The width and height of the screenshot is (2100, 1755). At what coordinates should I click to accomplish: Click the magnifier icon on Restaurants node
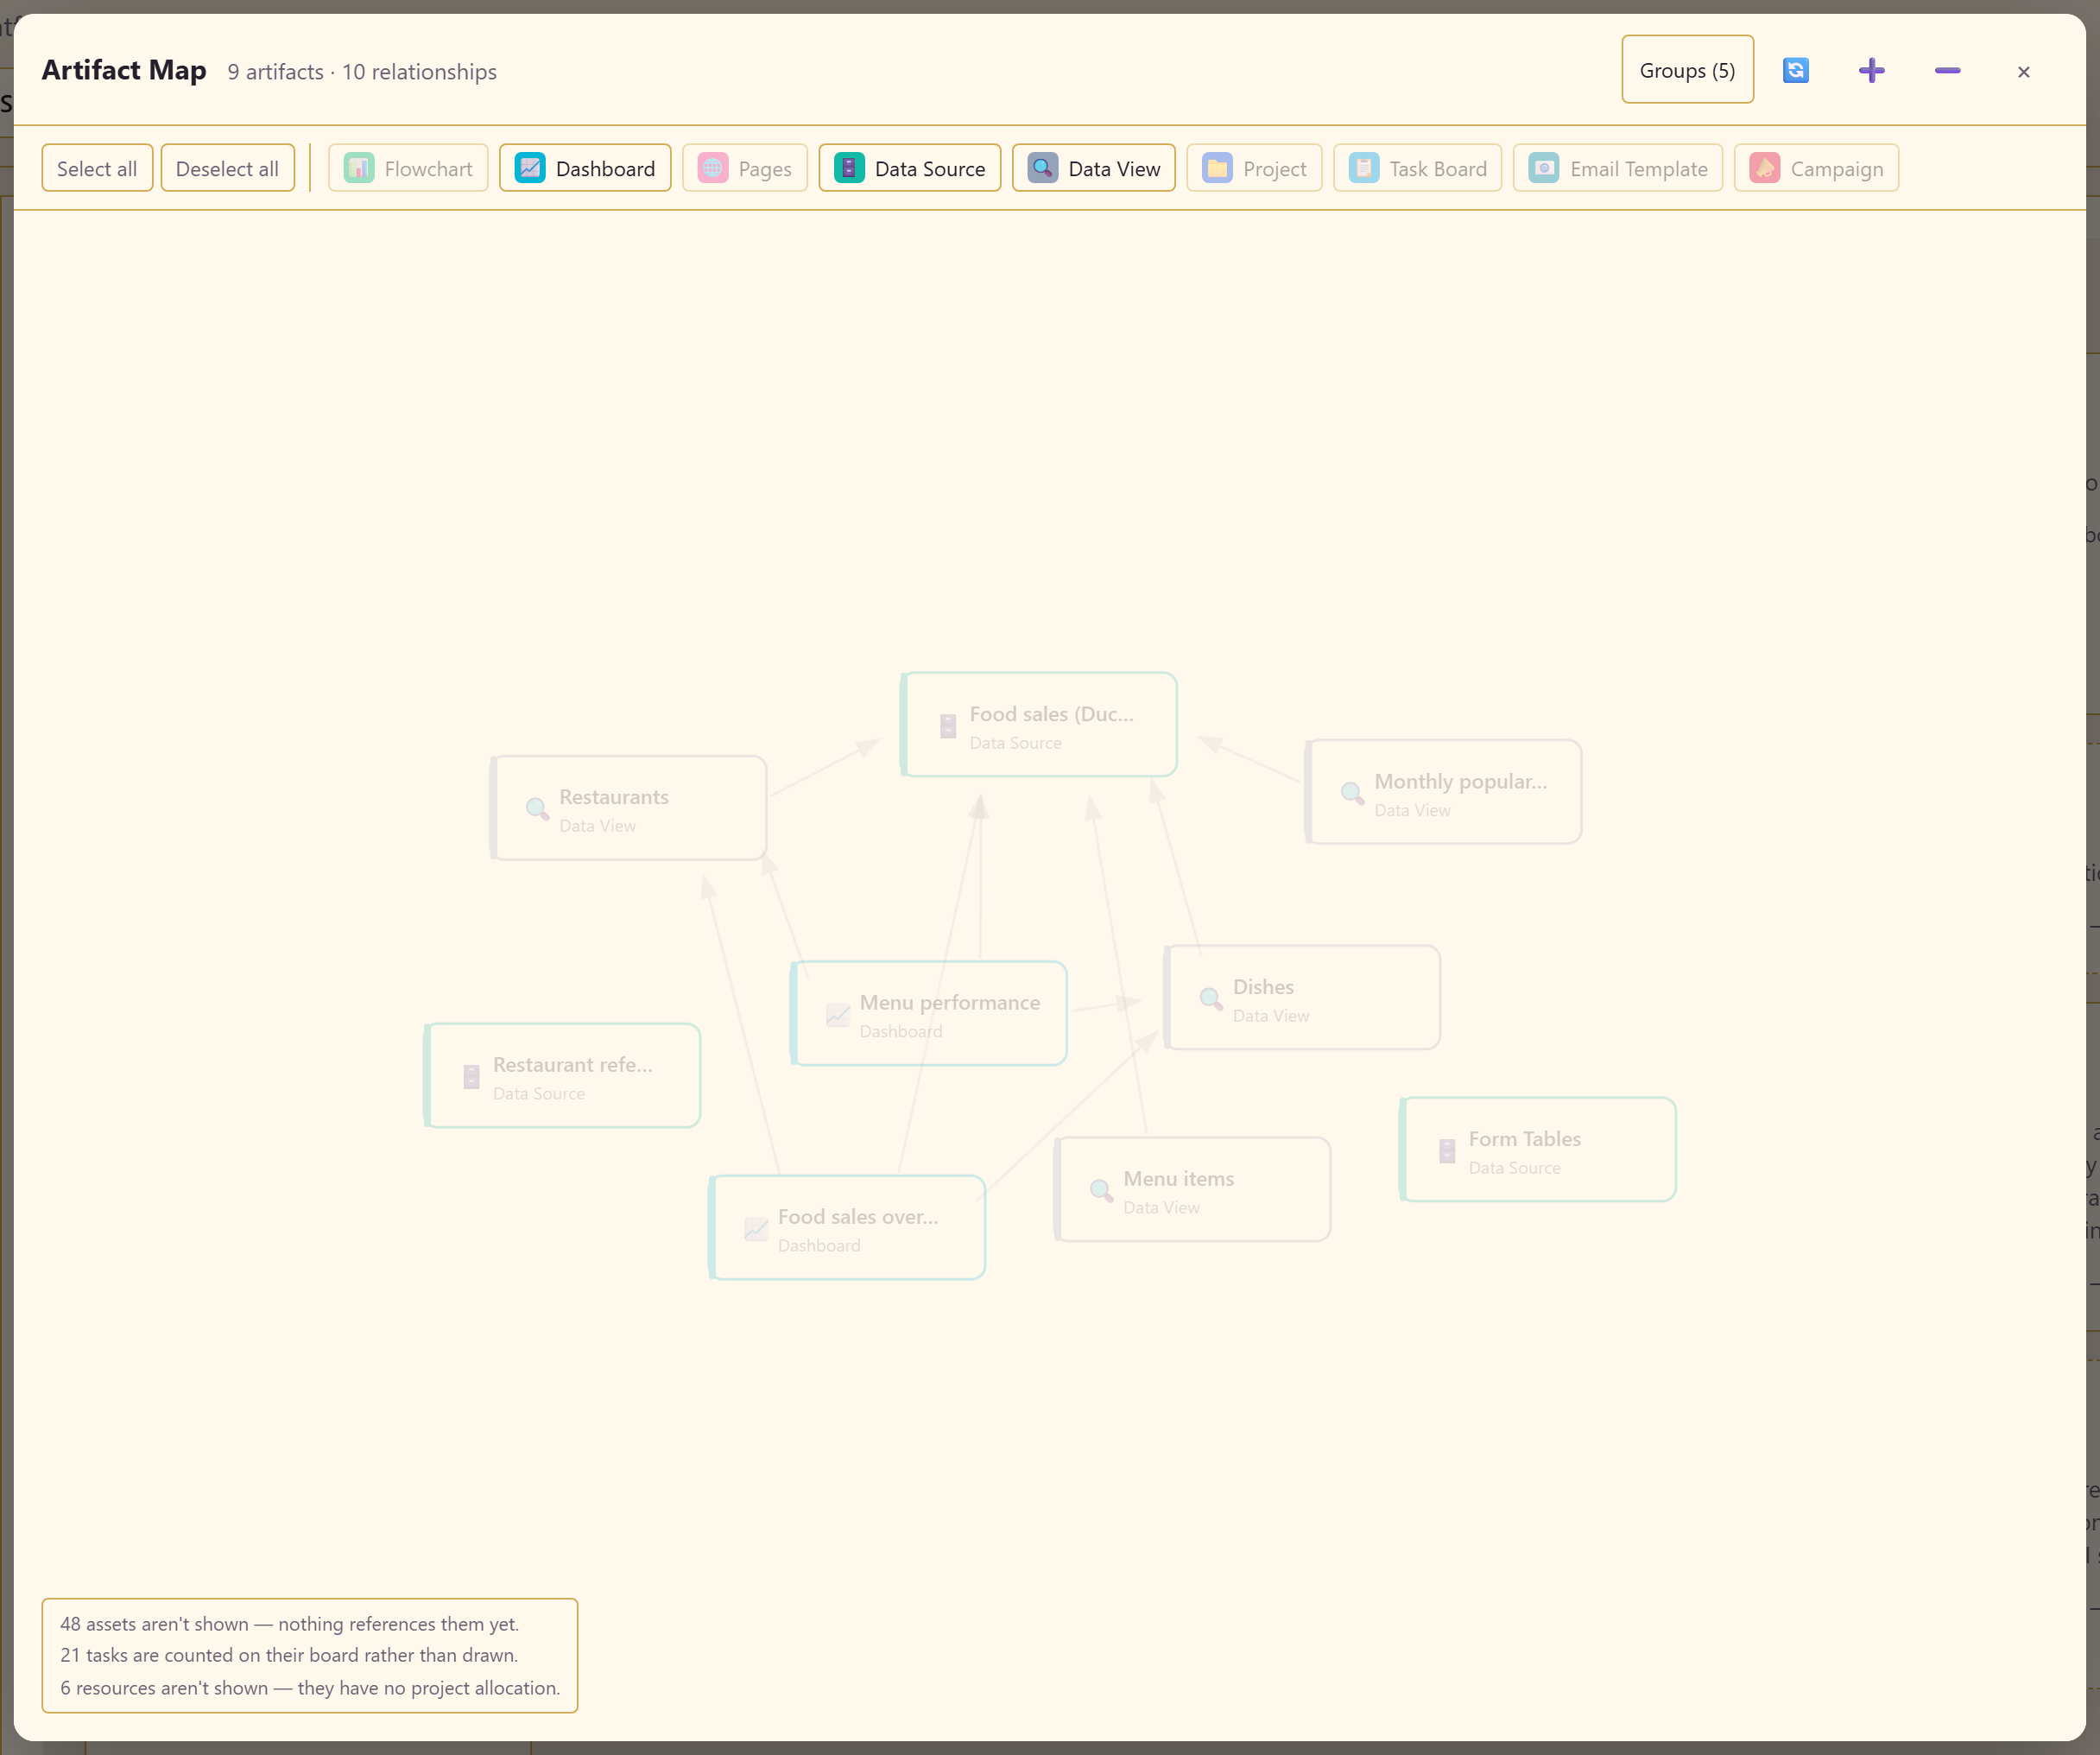[x=537, y=809]
